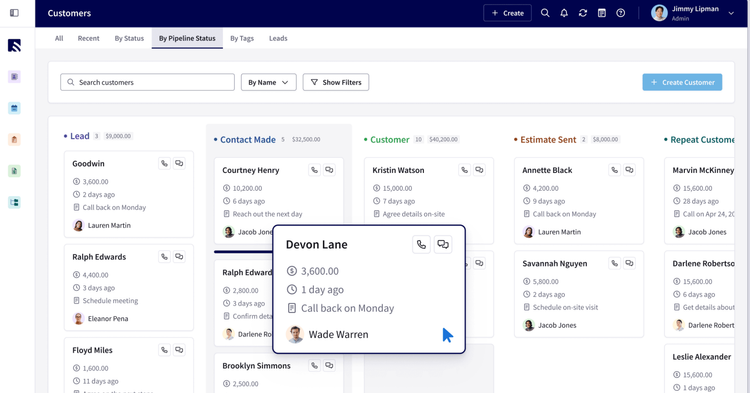This screenshot has height=393, width=750.
Task: Click the Create Customer button
Action: pos(682,82)
